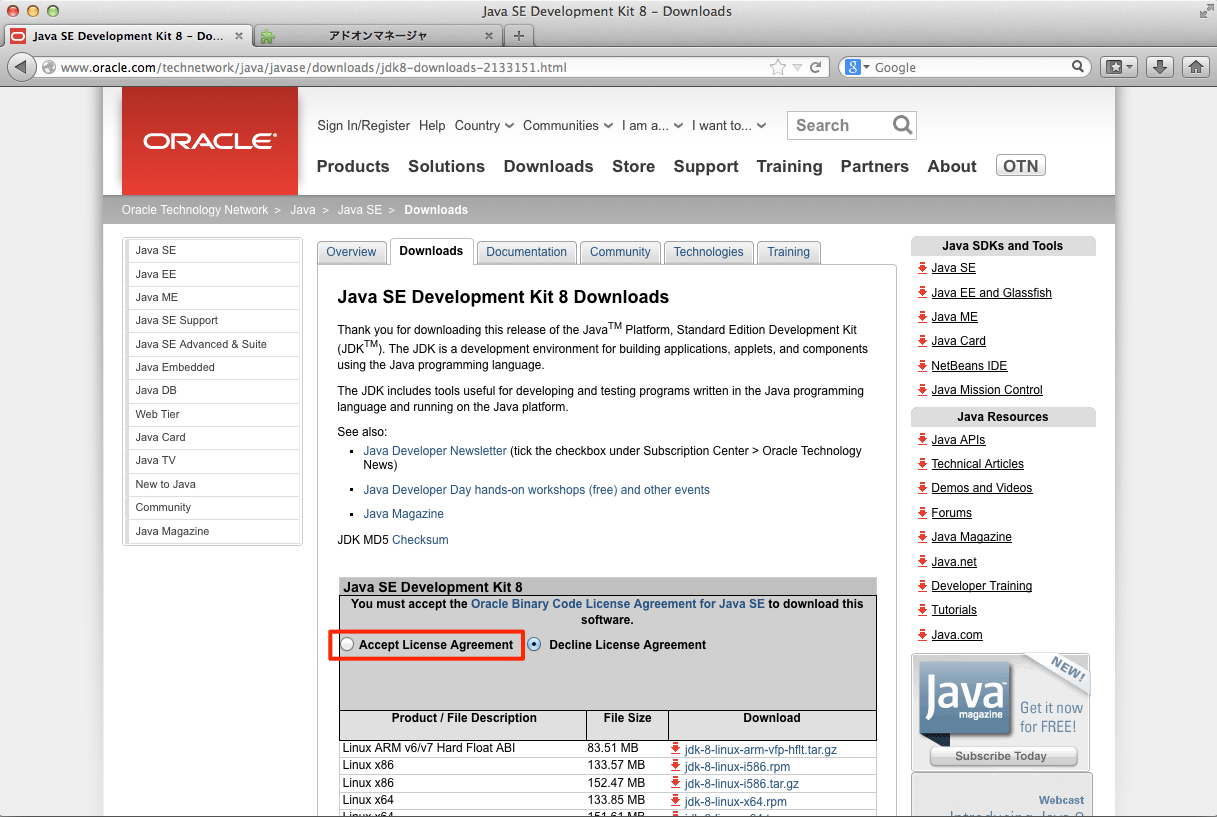Click the search magnifier in Oracle's site search
This screenshot has width=1217, height=817.
coord(901,125)
